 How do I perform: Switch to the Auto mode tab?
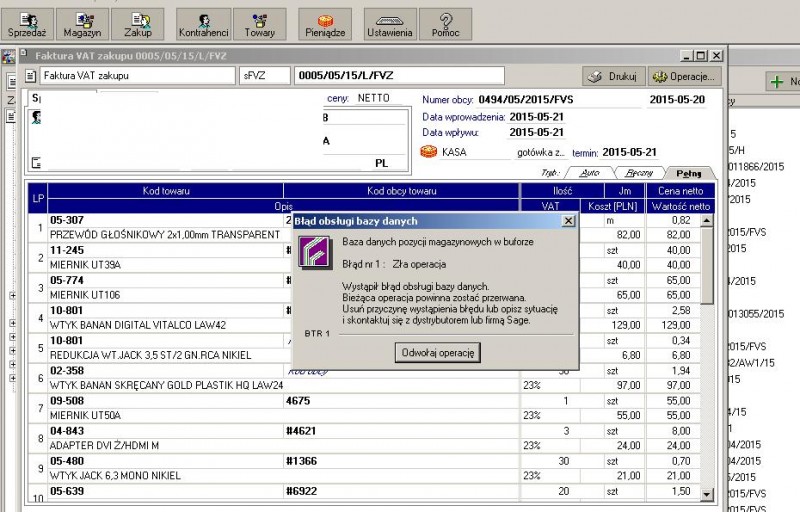click(x=589, y=173)
